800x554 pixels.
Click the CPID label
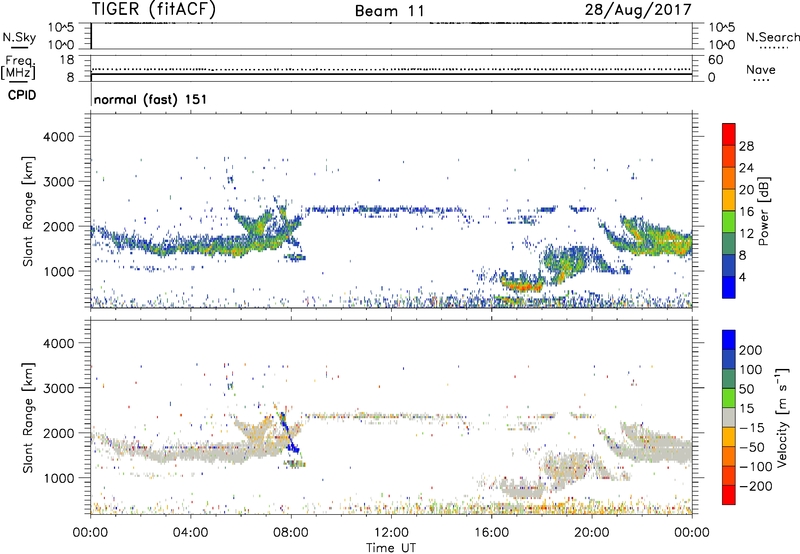pos(22,95)
